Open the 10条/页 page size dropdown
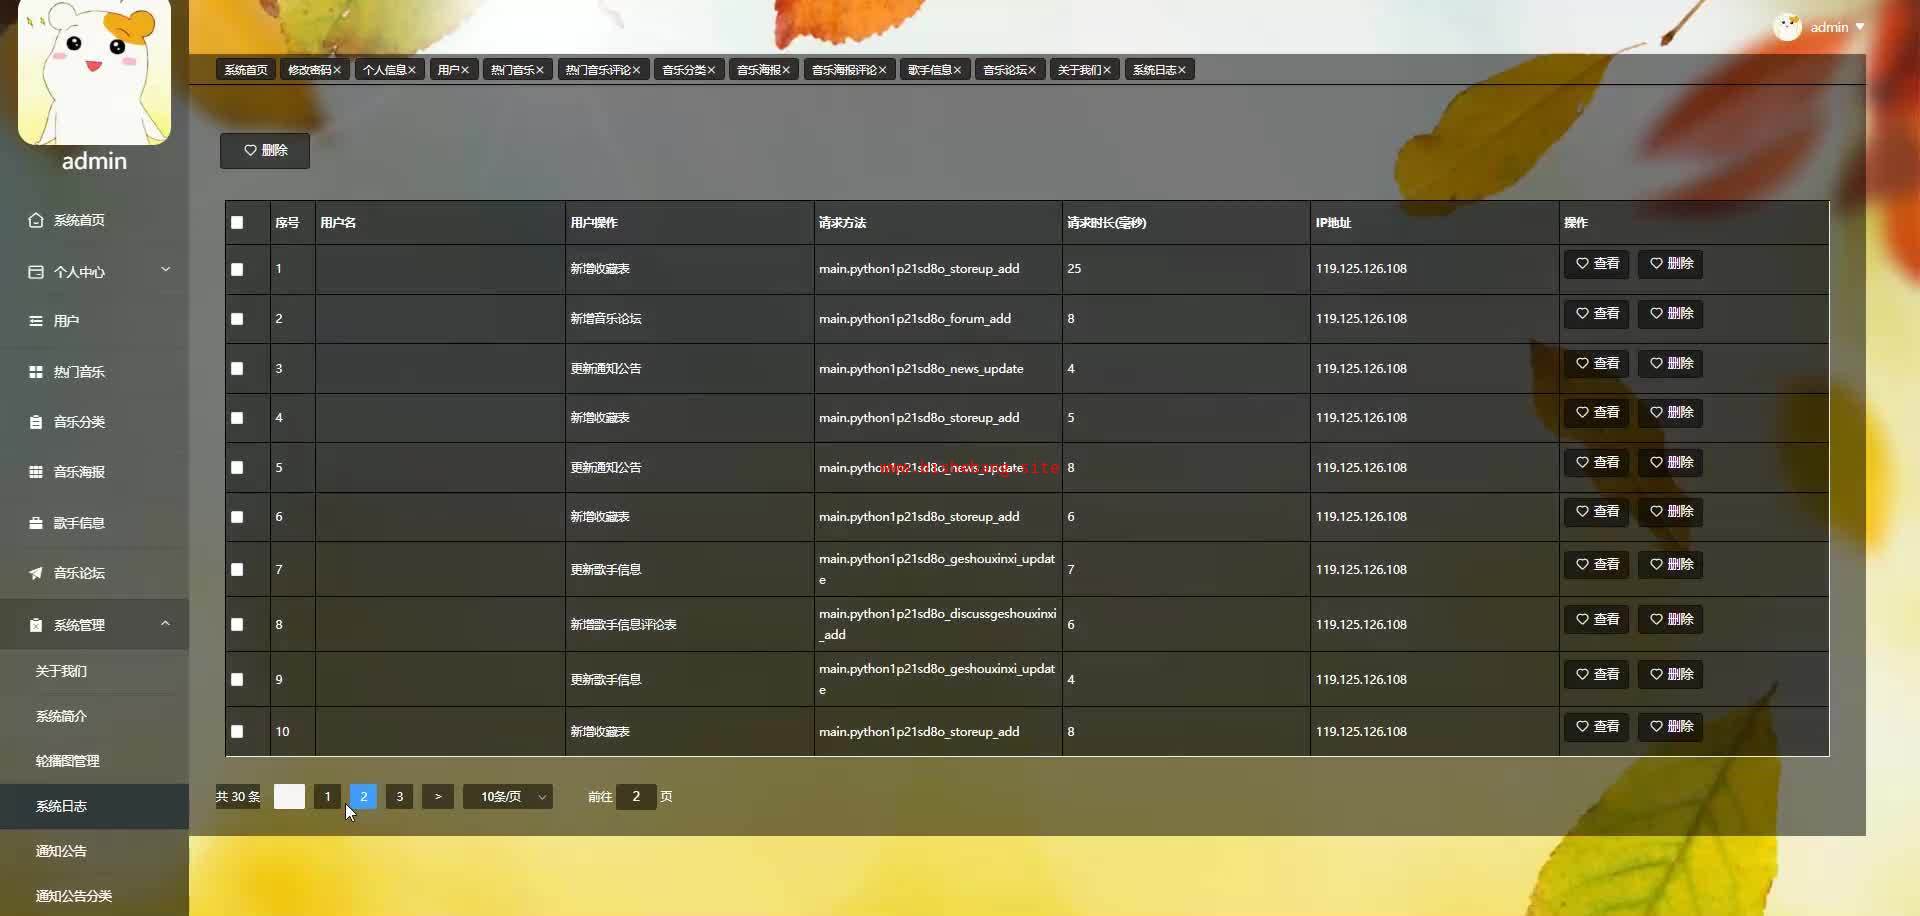This screenshot has width=1920, height=916. (507, 797)
